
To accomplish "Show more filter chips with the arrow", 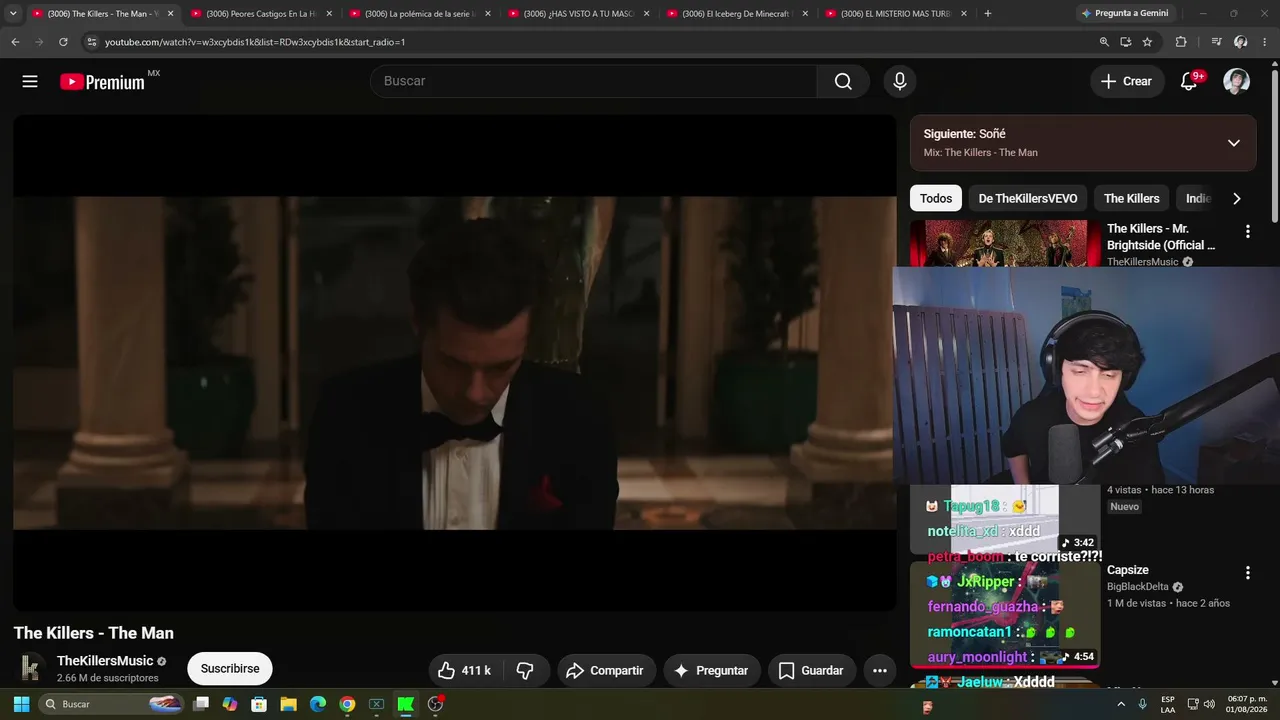I will 1237,198.
